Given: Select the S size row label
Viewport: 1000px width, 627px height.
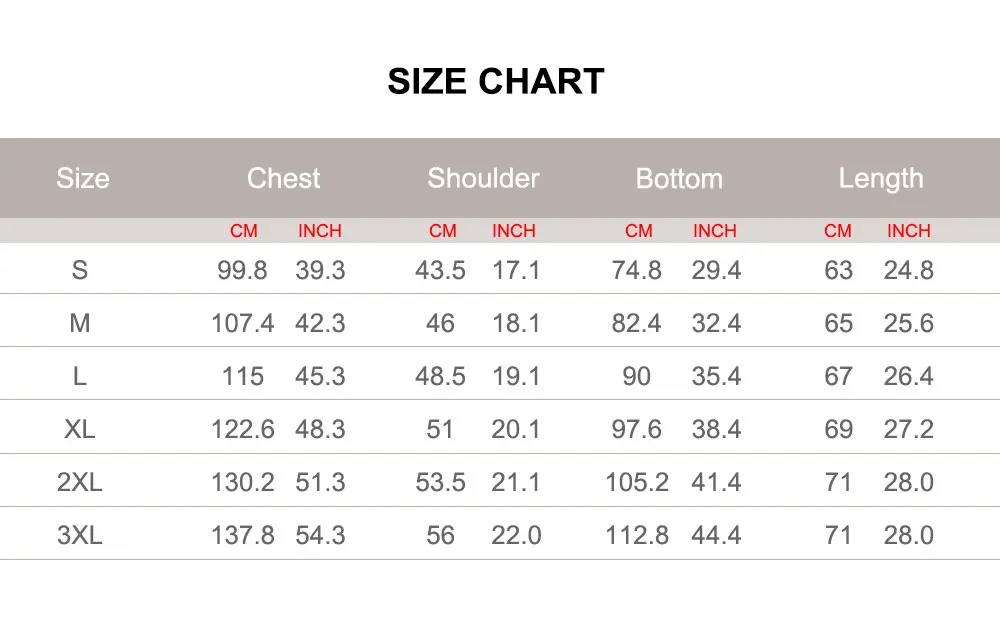Looking at the screenshot, I should 80,270.
